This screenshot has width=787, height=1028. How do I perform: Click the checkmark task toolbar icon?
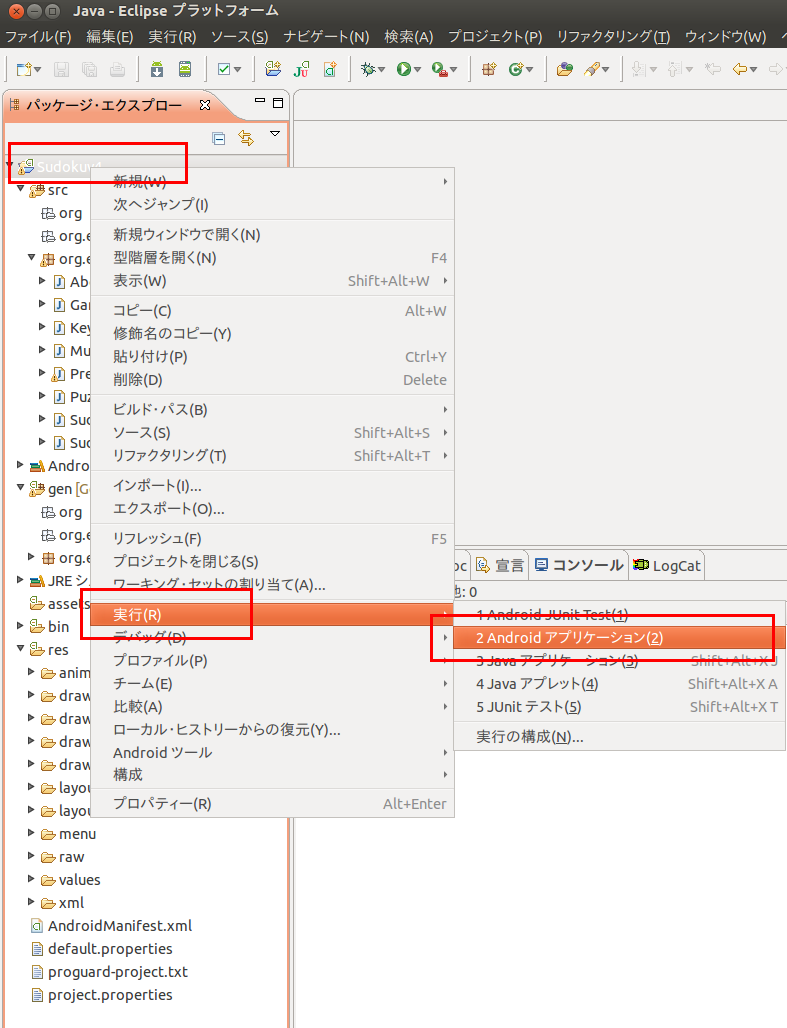click(x=224, y=69)
